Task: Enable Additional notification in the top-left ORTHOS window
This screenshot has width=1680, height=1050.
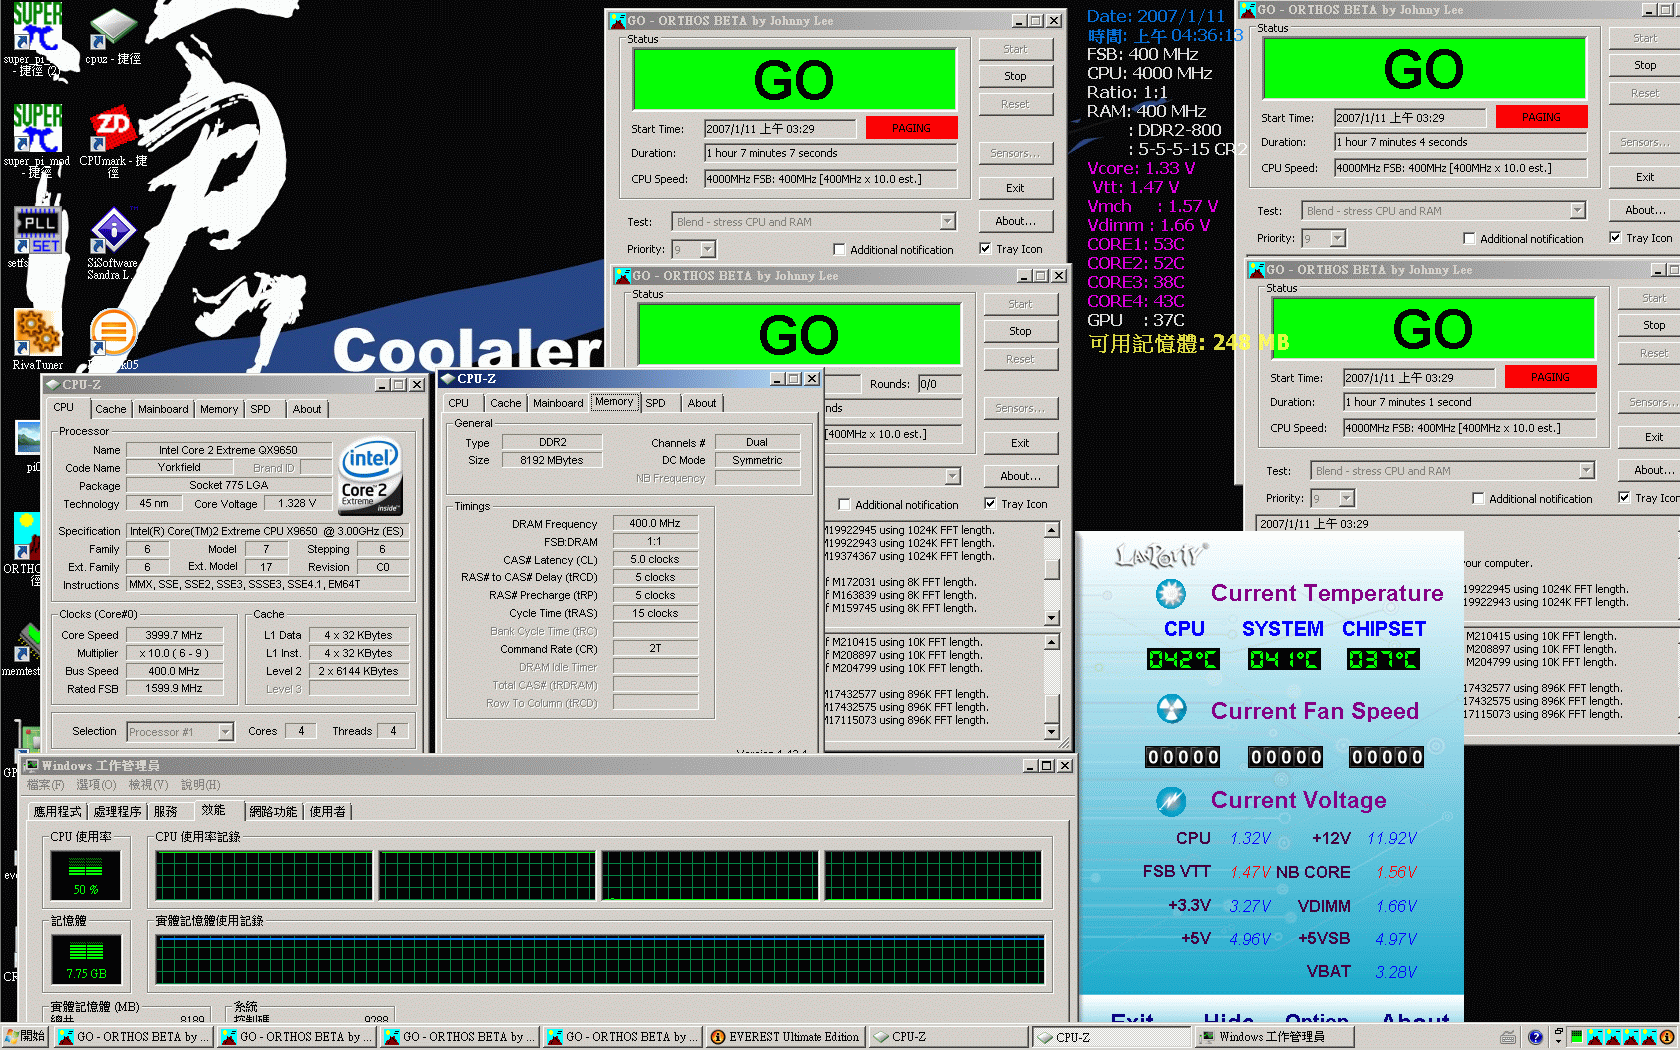Action: [x=839, y=250]
